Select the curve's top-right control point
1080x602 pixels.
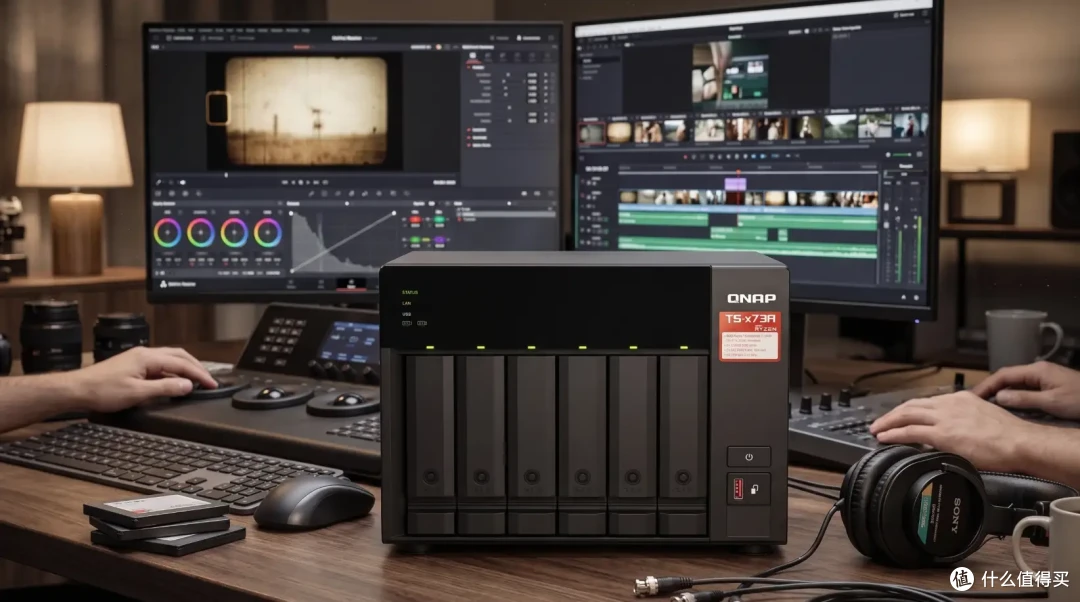[394, 214]
